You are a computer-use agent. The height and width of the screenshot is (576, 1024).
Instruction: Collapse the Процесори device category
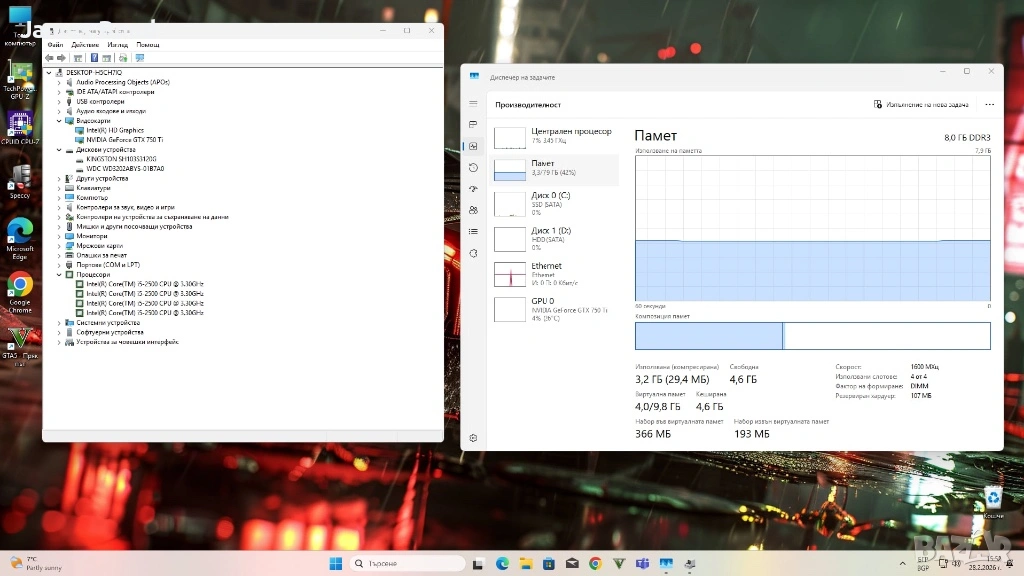(x=59, y=274)
